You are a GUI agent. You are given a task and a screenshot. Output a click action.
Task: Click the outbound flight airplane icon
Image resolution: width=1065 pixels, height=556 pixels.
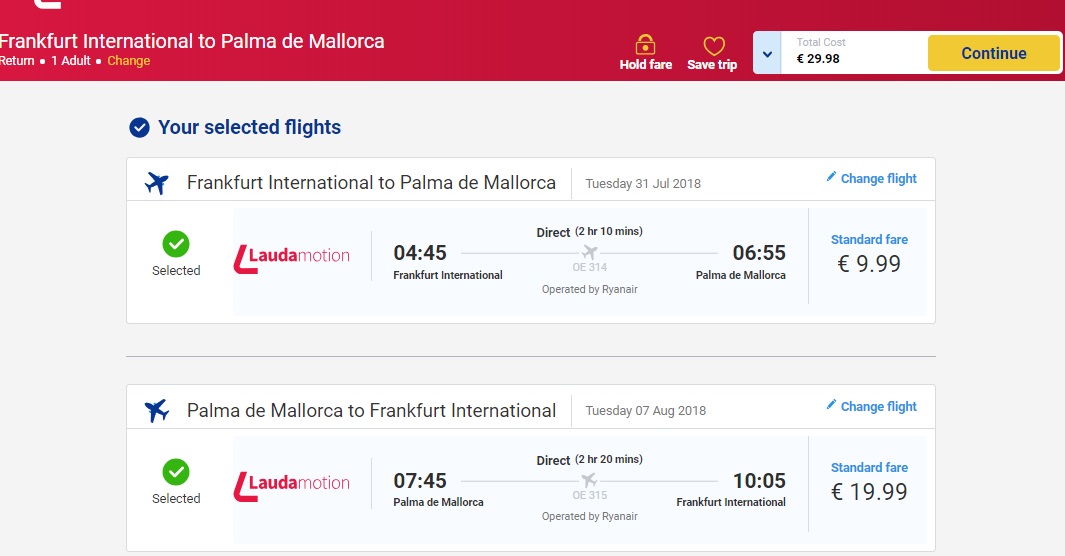[157, 183]
